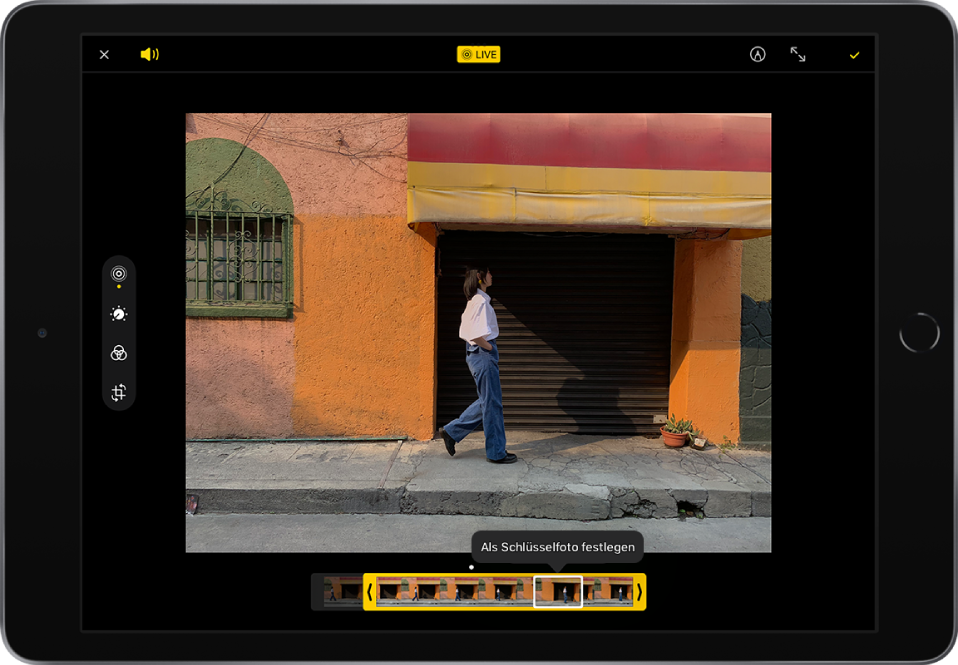Tap the main photo of the walking woman
The width and height of the screenshot is (958, 665).
[x=478, y=332]
